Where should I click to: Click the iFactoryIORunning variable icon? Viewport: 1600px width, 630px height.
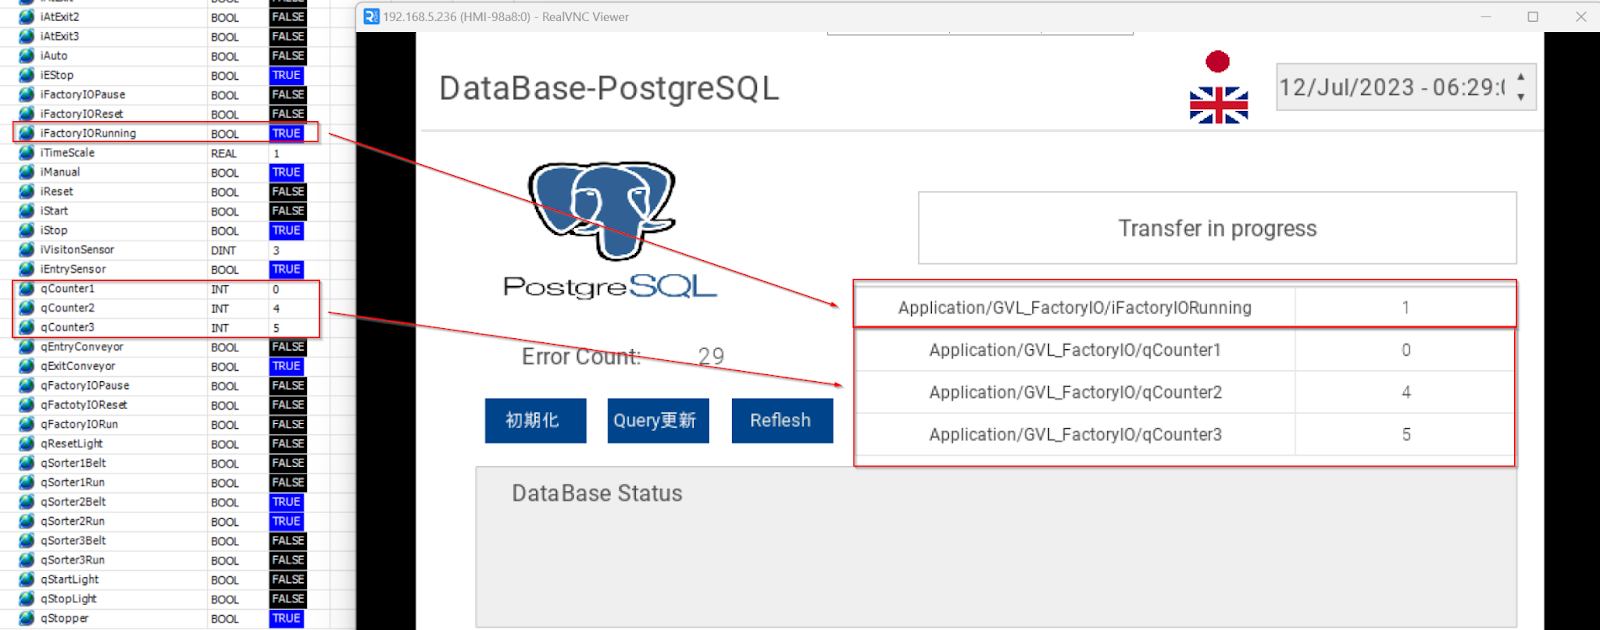(x=27, y=133)
